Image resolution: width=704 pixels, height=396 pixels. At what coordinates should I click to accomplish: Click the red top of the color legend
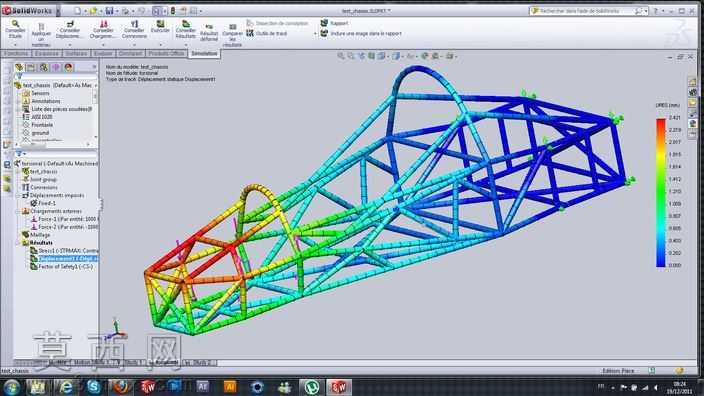tap(660, 120)
